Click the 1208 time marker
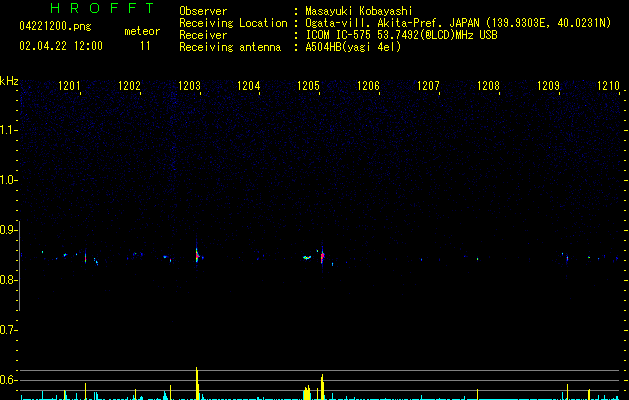The image size is (629, 400). pos(488,86)
